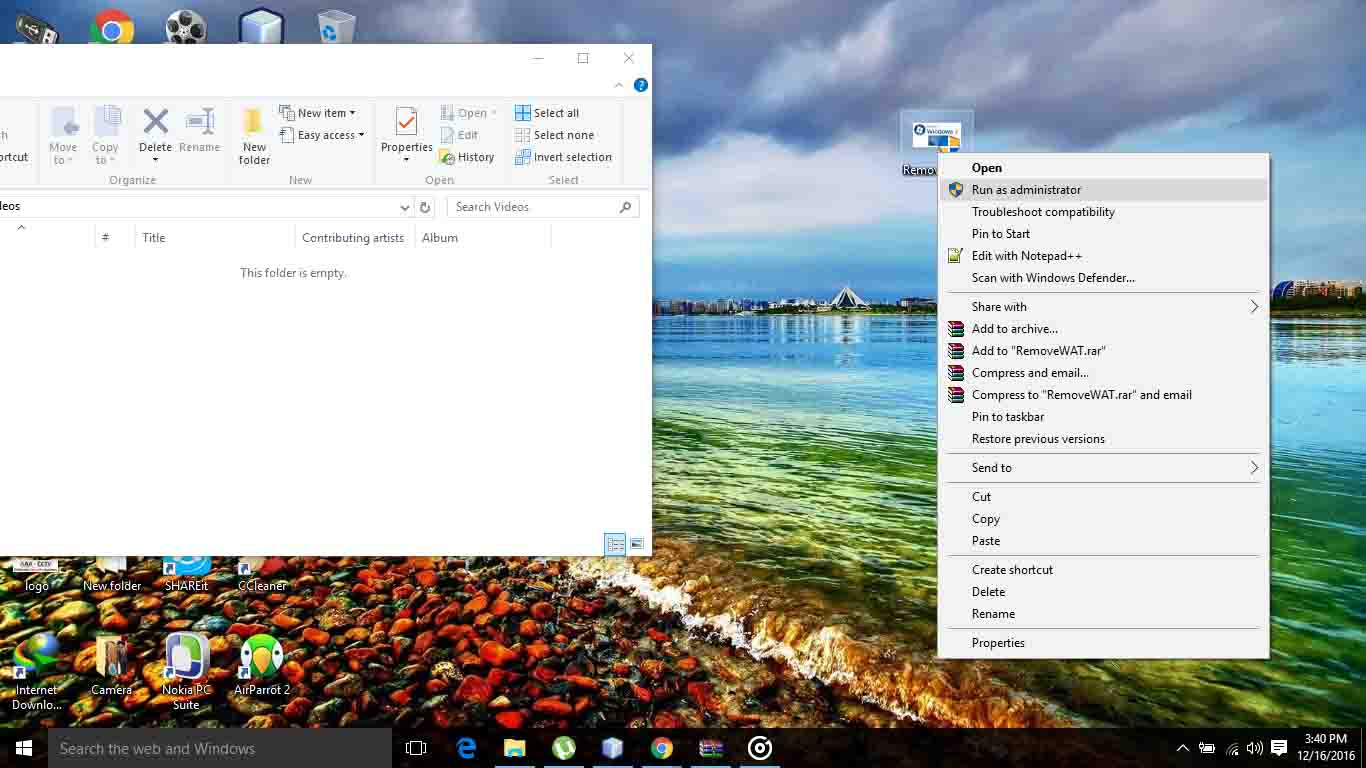
Task: Click Add to "RemoveWAT.rar" option
Action: (1039, 350)
